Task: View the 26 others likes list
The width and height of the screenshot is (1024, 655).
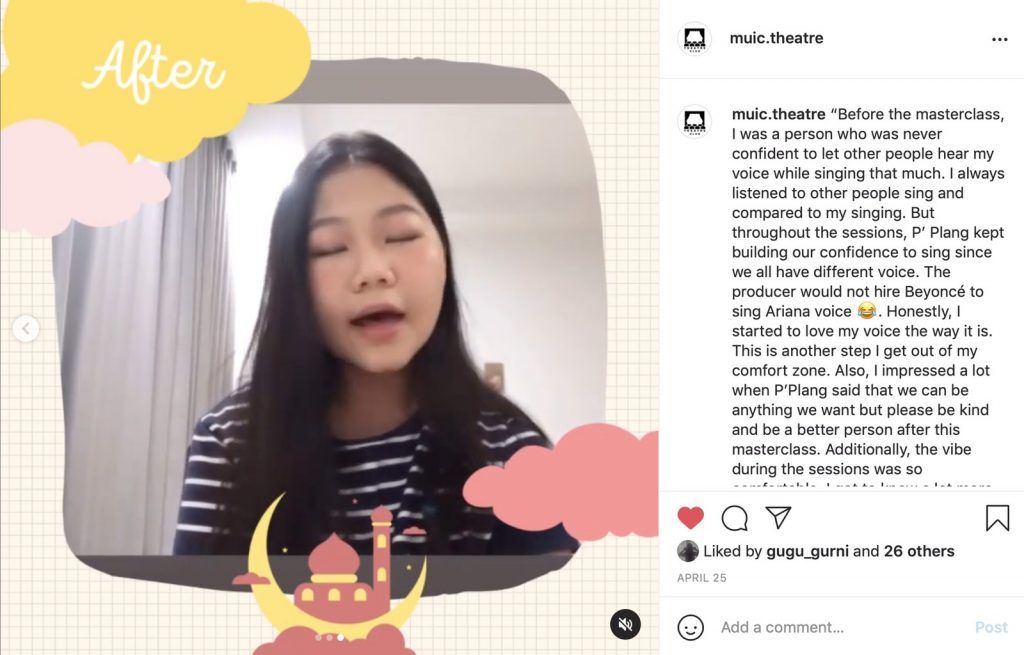Action: [919, 551]
